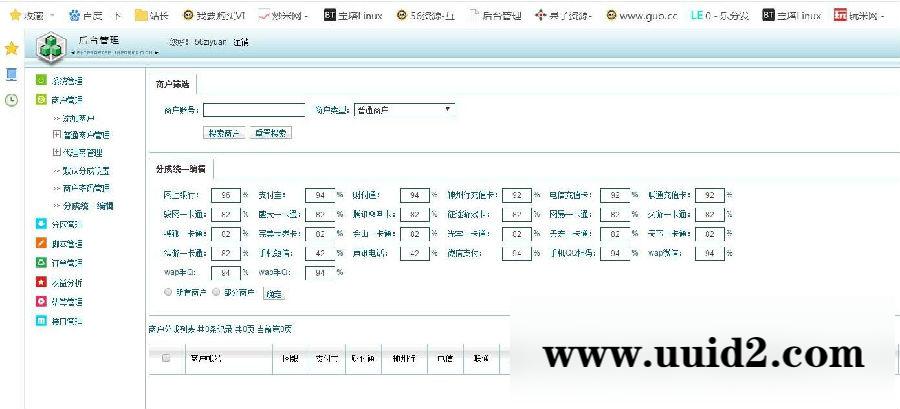Expand the 普通商户管理 tree node
The width and height of the screenshot is (900, 409).
[x=56, y=135]
